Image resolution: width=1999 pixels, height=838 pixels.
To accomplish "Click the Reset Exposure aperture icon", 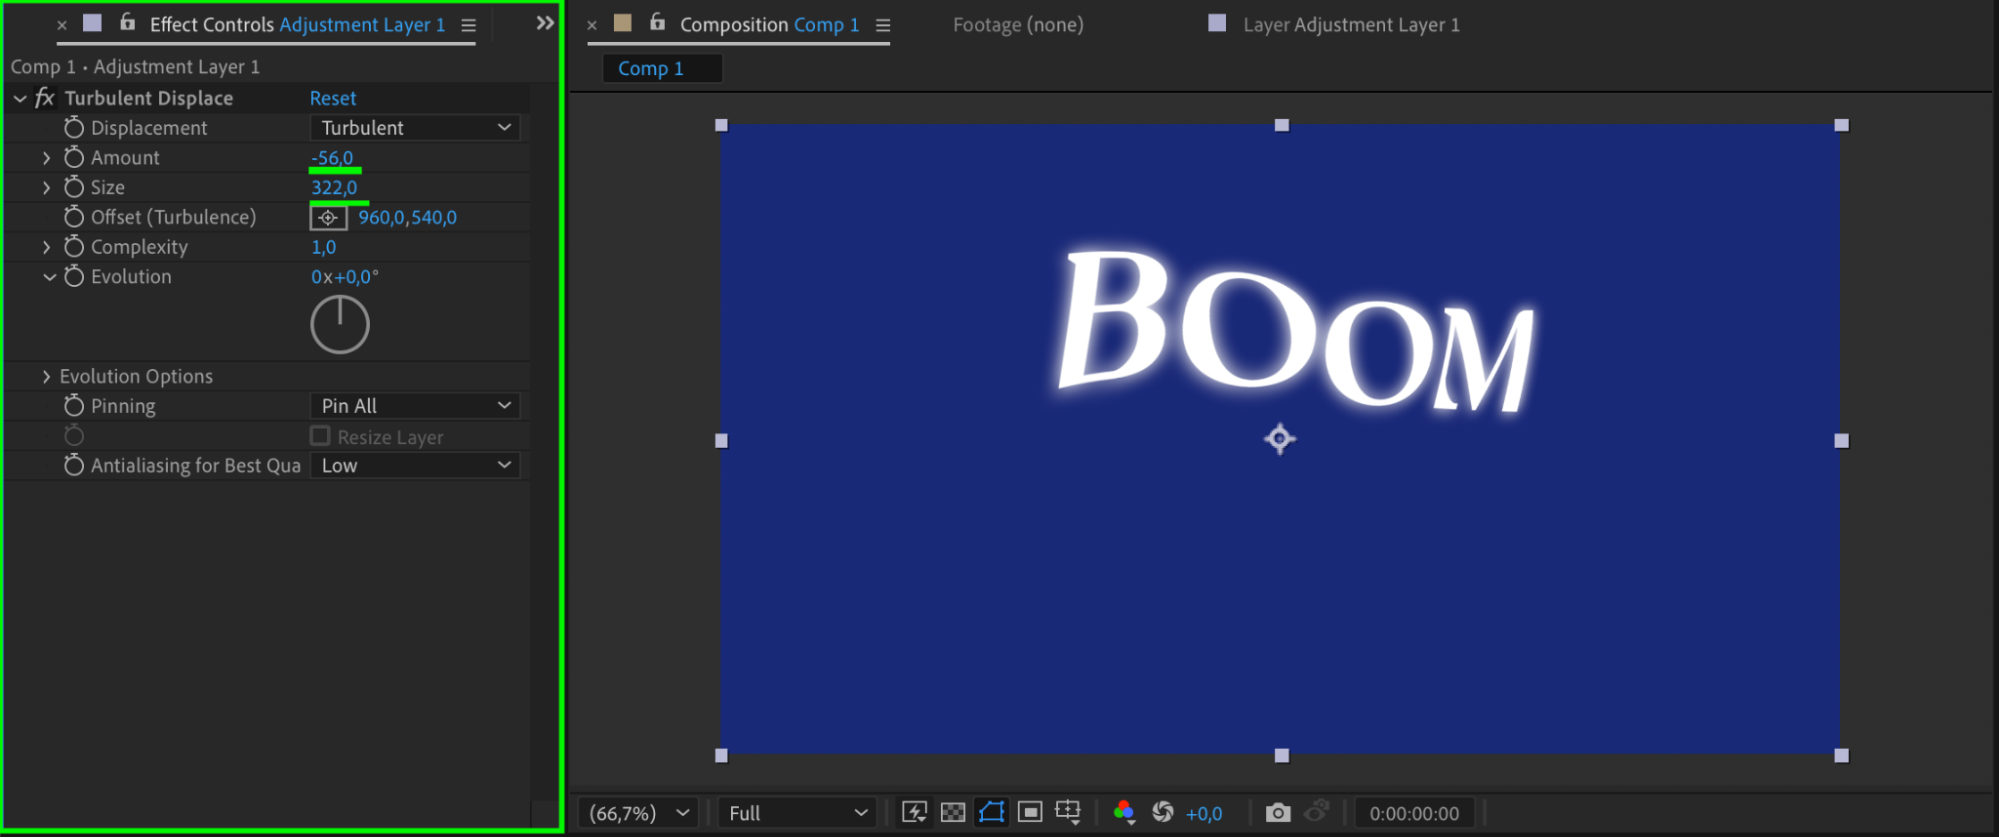I will point(1162,812).
